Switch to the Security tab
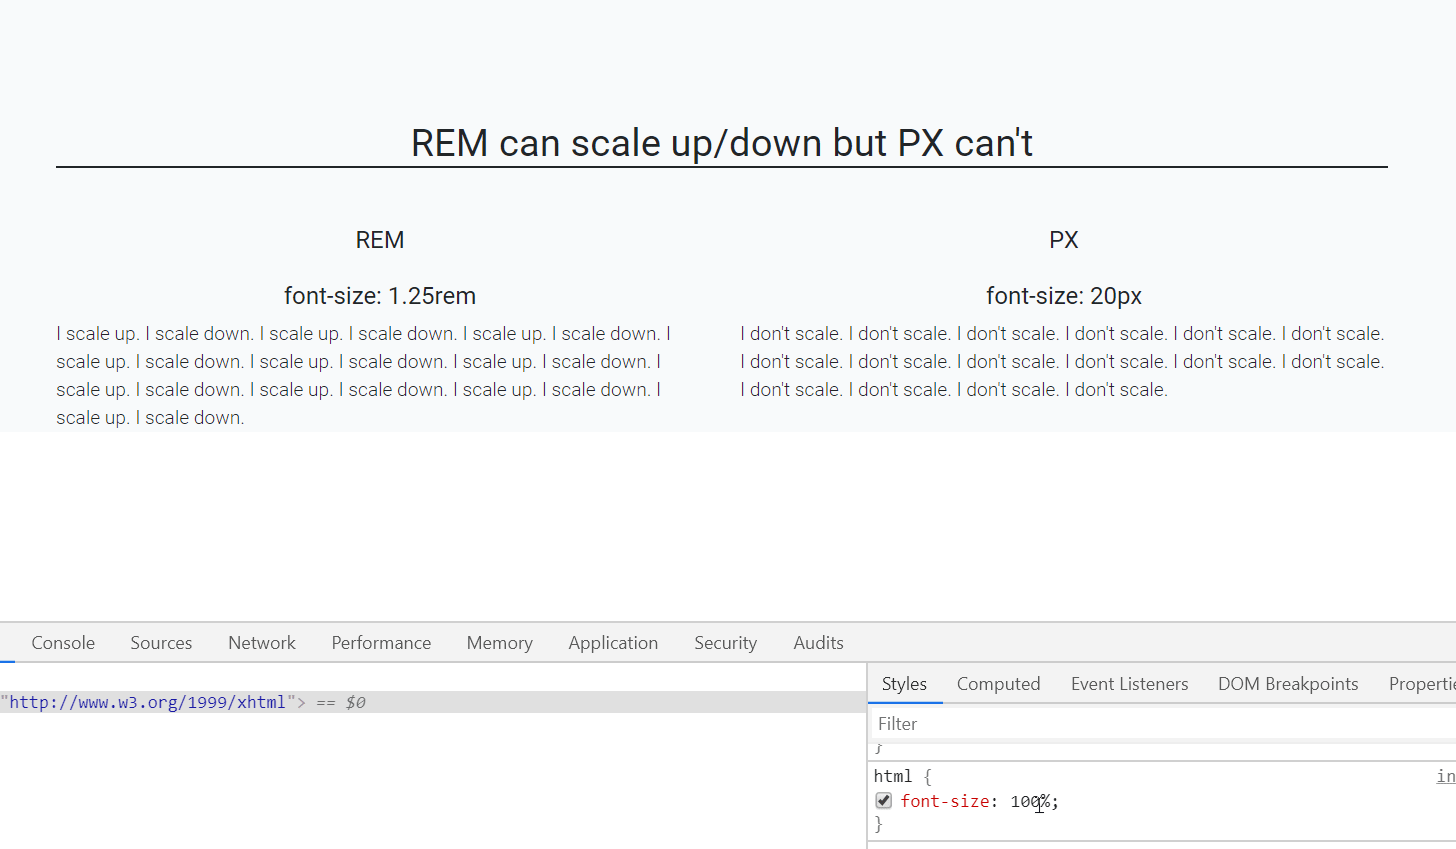Image resolution: width=1456 pixels, height=849 pixels. click(x=725, y=643)
